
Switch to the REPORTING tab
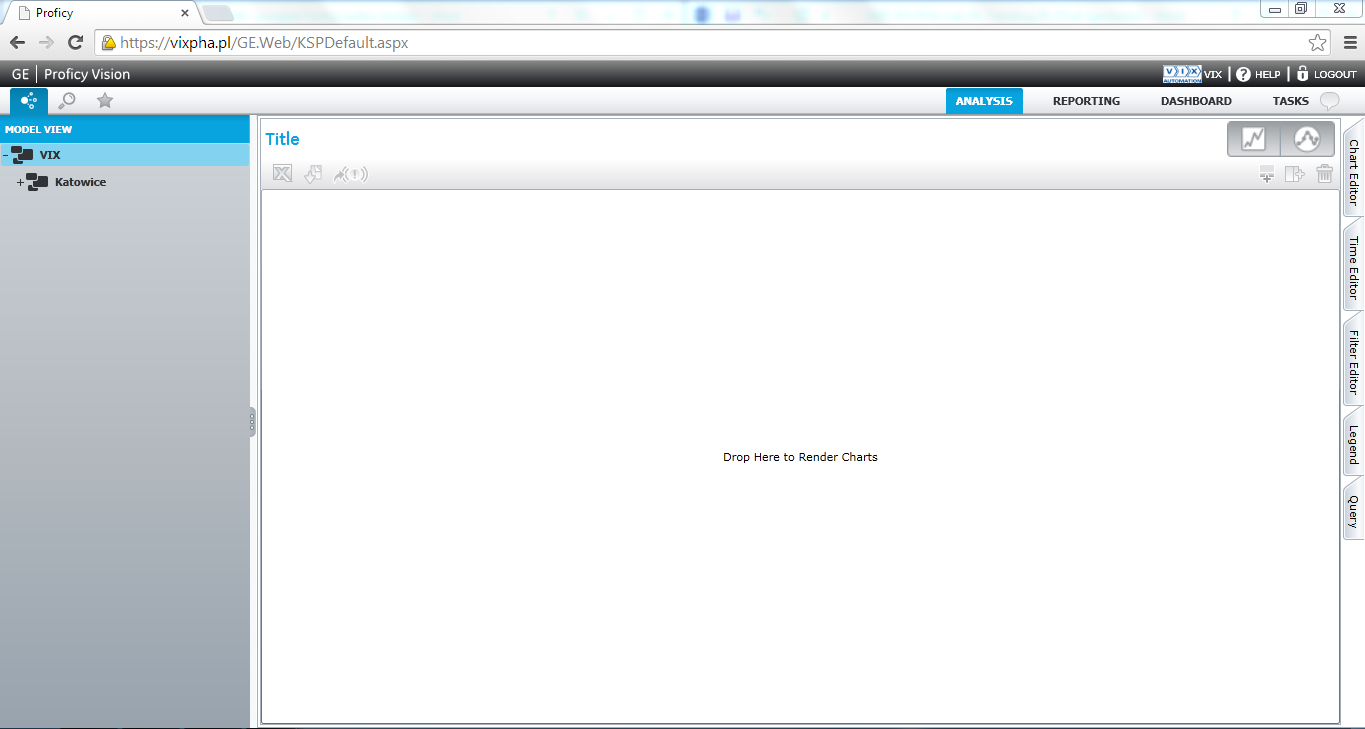tap(1086, 101)
